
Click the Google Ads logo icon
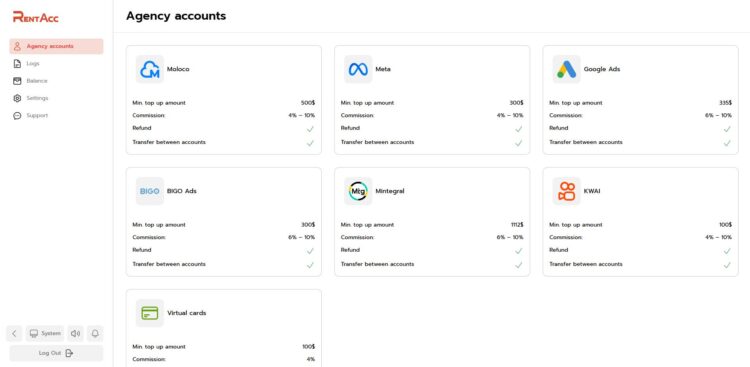coord(567,69)
